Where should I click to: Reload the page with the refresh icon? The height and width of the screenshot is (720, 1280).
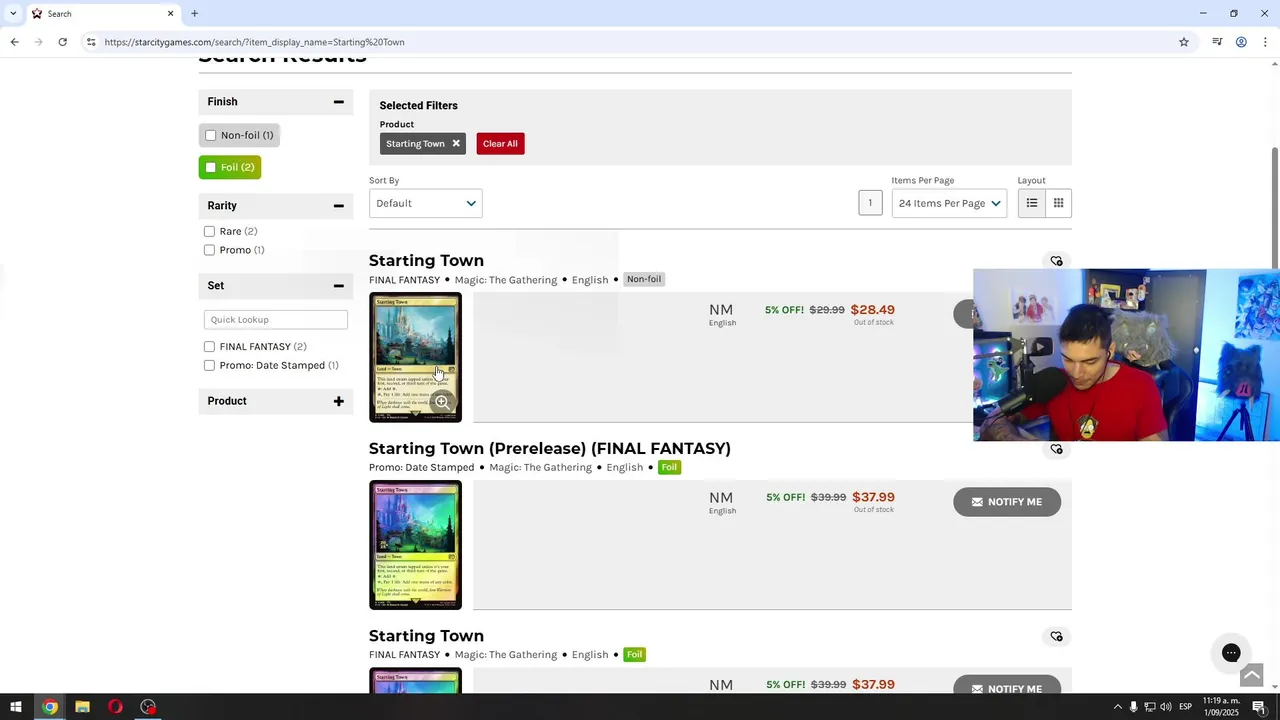pos(62,42)
